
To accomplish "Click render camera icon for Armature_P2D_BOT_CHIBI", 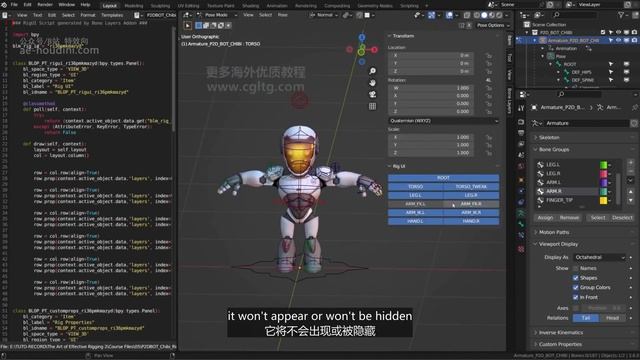I will pyautogui.click(x=634, y=40).
